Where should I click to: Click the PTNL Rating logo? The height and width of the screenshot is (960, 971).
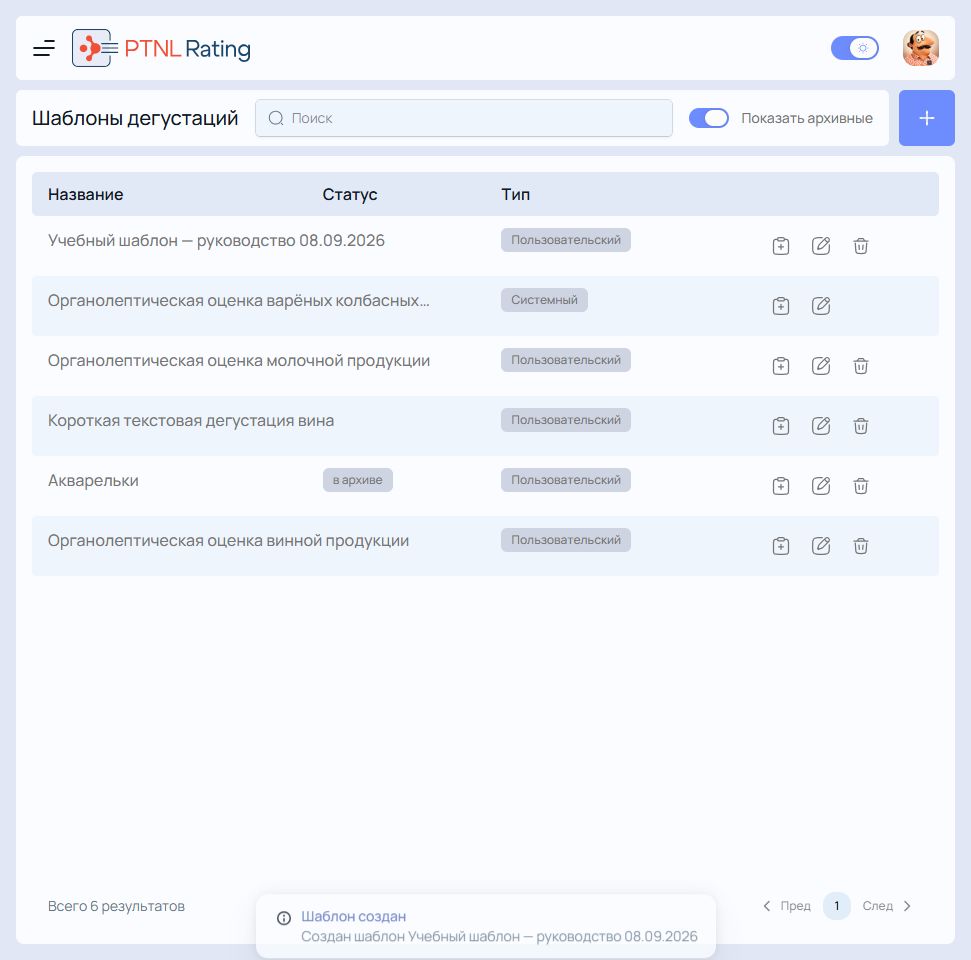pyautogui.click(x=161, y=48)
